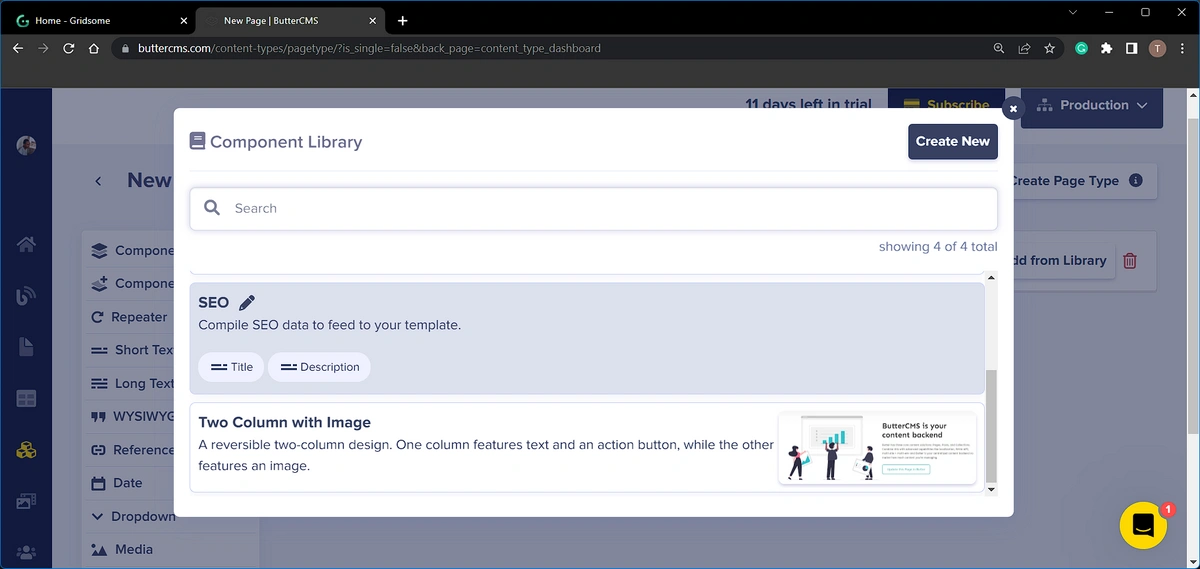1200x569 pixels.
Task: Select the Repeater field type
Action: (129, 317)
